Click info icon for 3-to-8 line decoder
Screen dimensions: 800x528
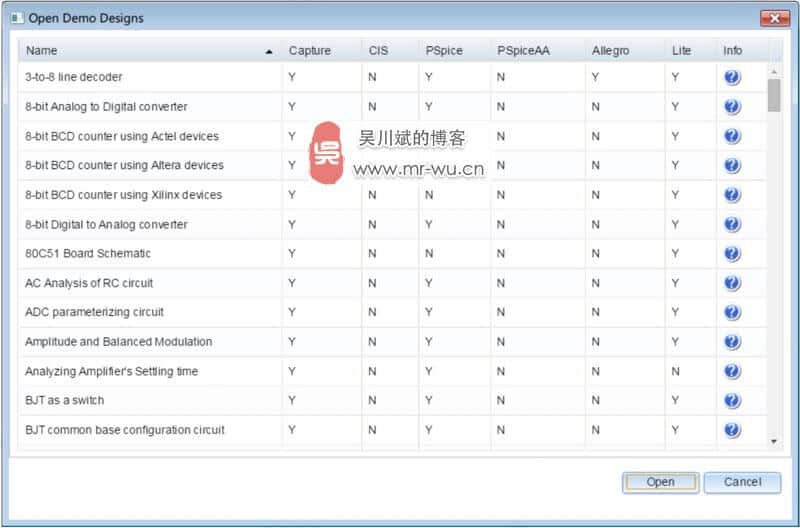[x=732, y=77]
